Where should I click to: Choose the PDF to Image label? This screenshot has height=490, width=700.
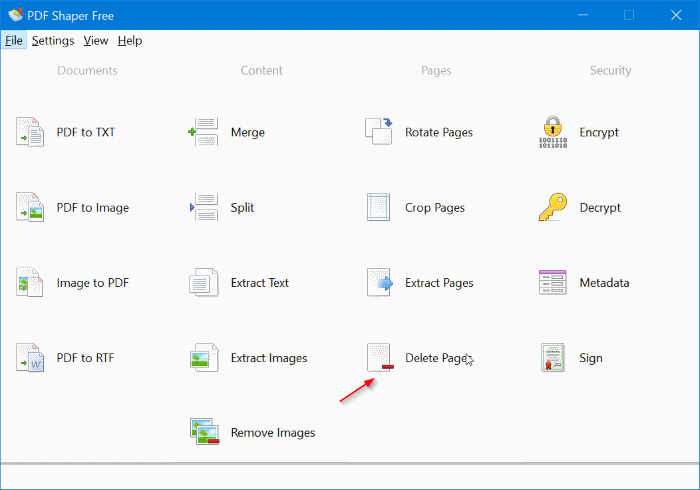coord(93,208)
